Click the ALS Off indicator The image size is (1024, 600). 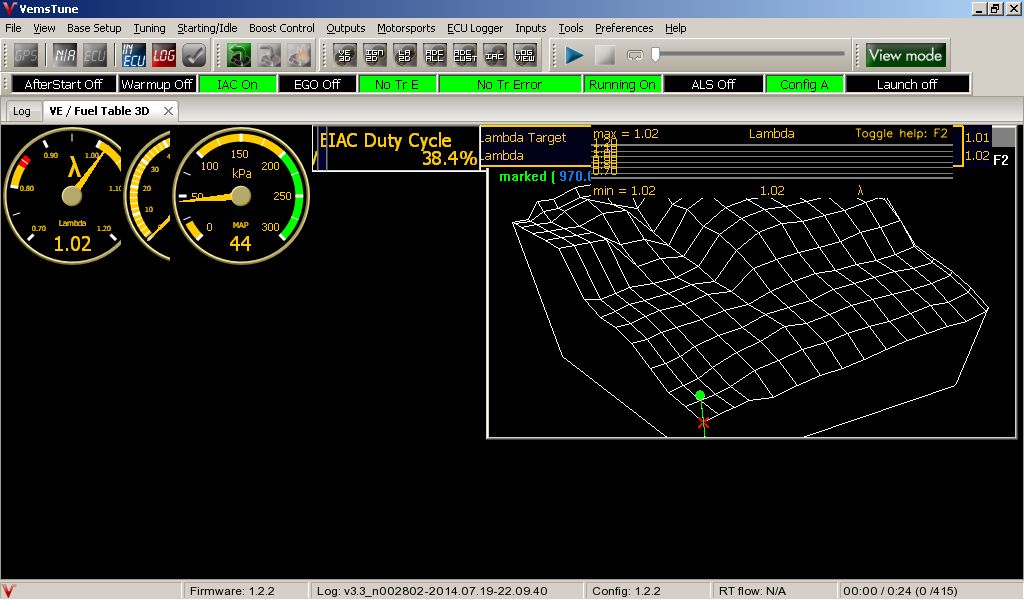coord(713,84)
